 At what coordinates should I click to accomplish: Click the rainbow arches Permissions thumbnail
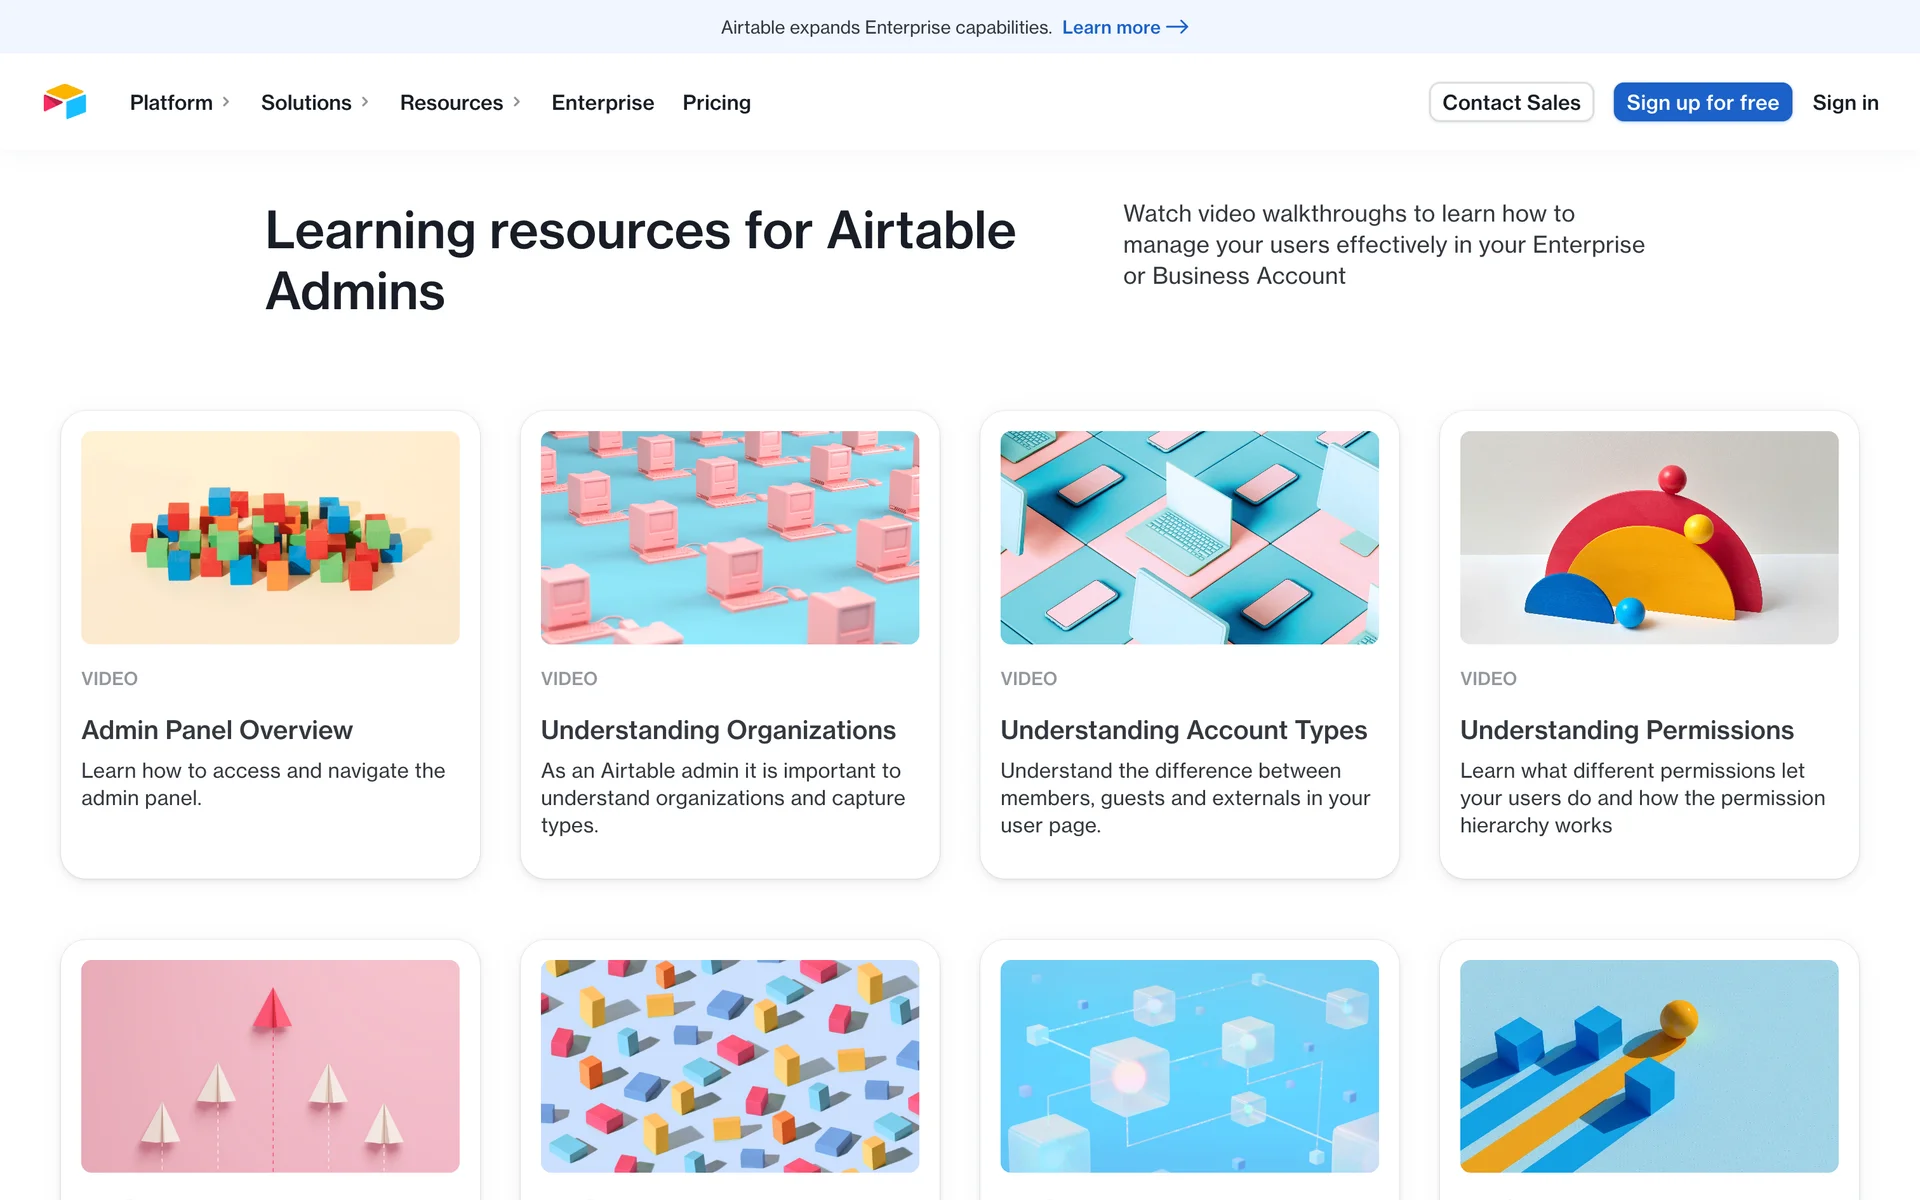[x=1648, y=537]
